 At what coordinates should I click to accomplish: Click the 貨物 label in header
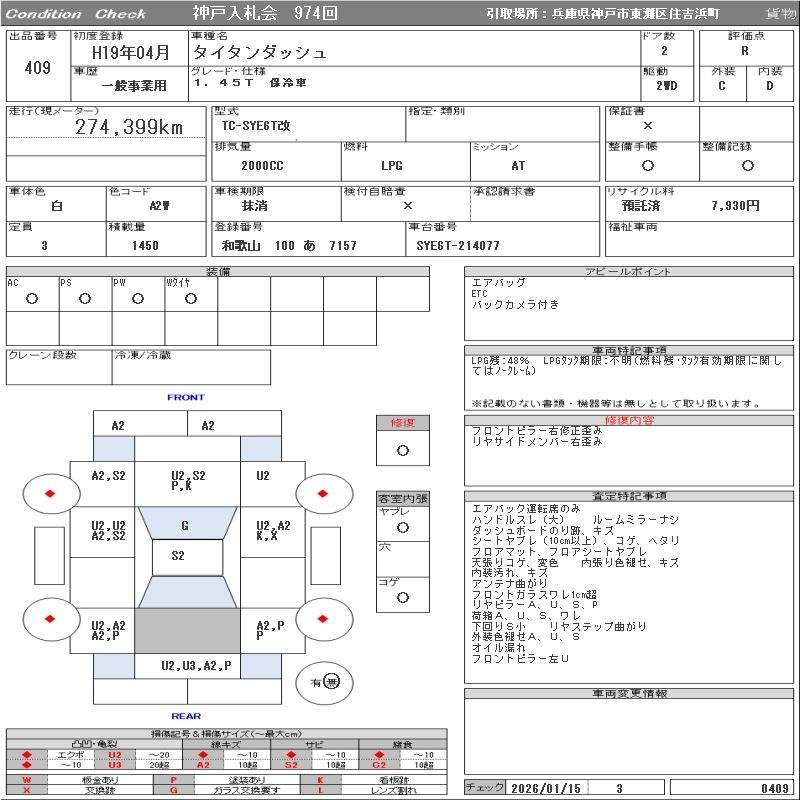[780, 14]
